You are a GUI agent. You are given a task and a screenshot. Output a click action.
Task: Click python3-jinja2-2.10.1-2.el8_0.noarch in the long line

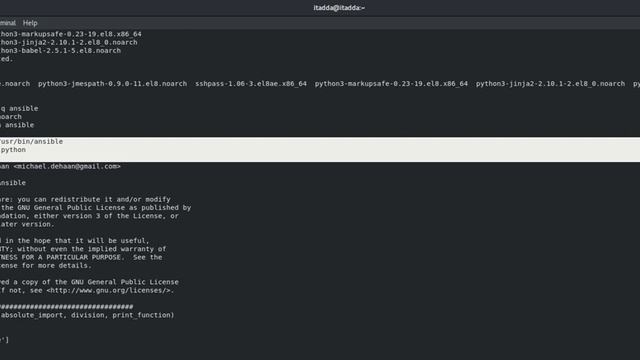[550, 84]
